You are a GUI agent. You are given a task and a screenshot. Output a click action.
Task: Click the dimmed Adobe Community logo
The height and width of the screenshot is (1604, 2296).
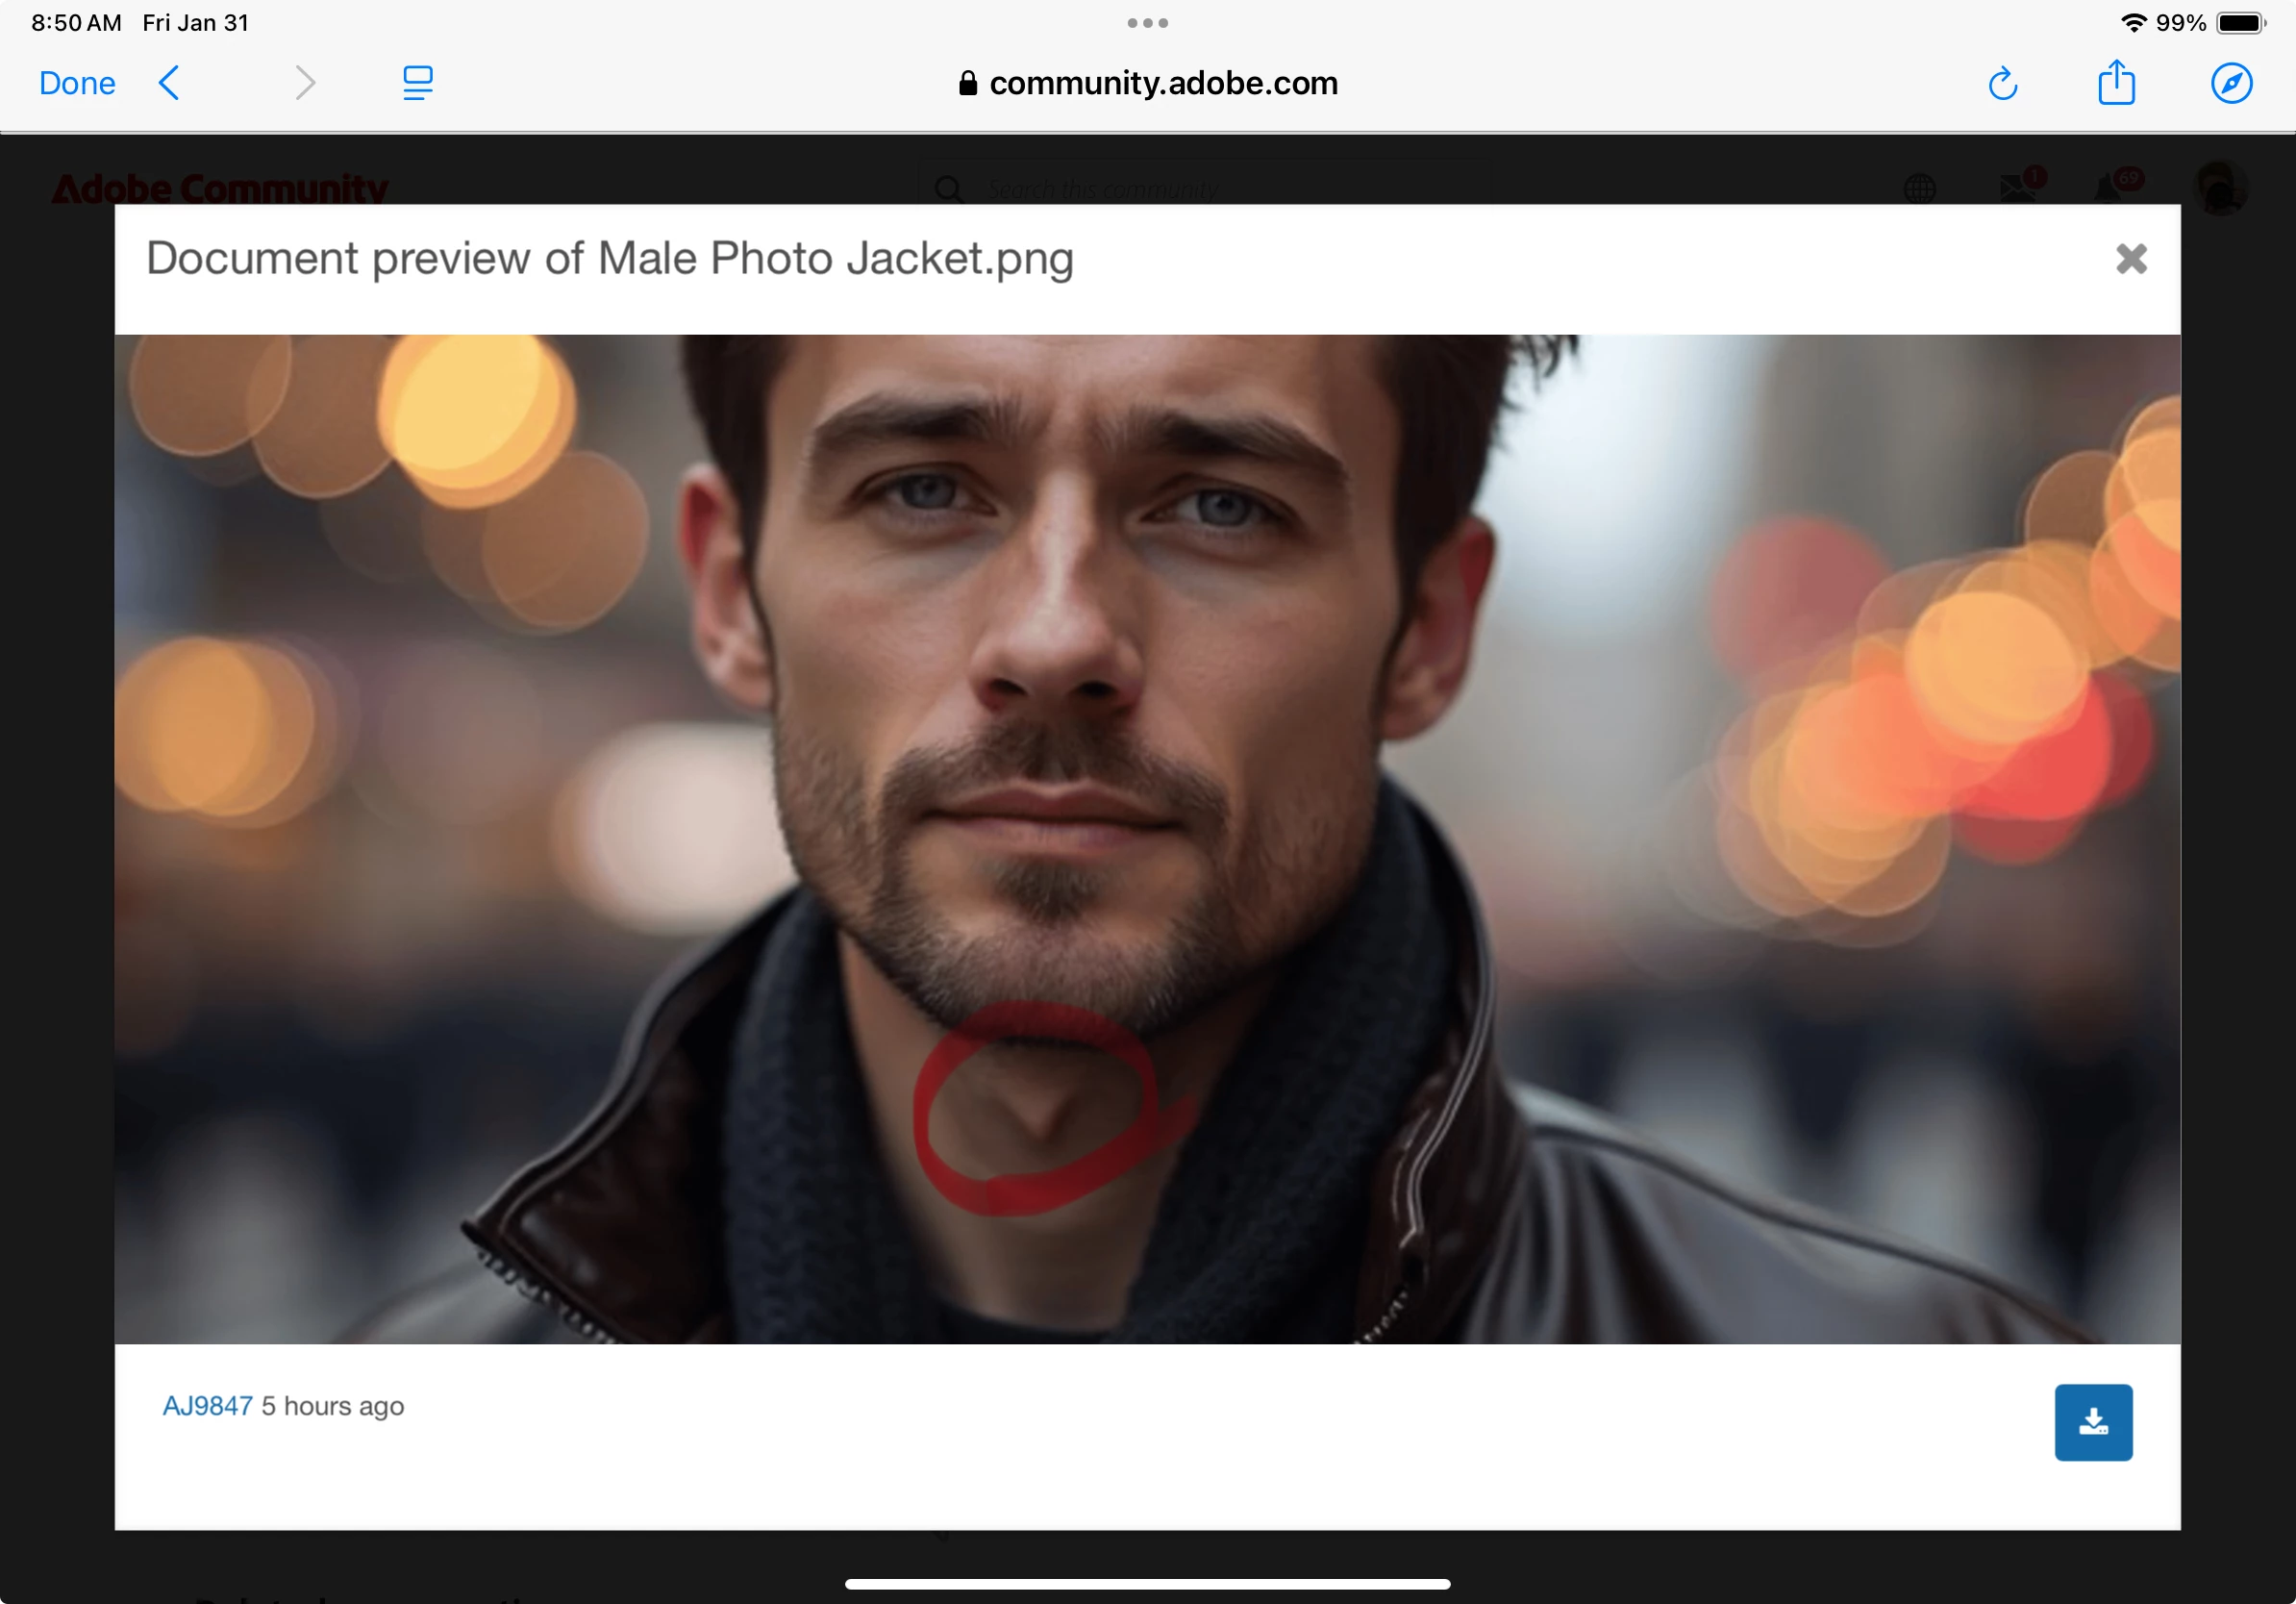point(220,188)
